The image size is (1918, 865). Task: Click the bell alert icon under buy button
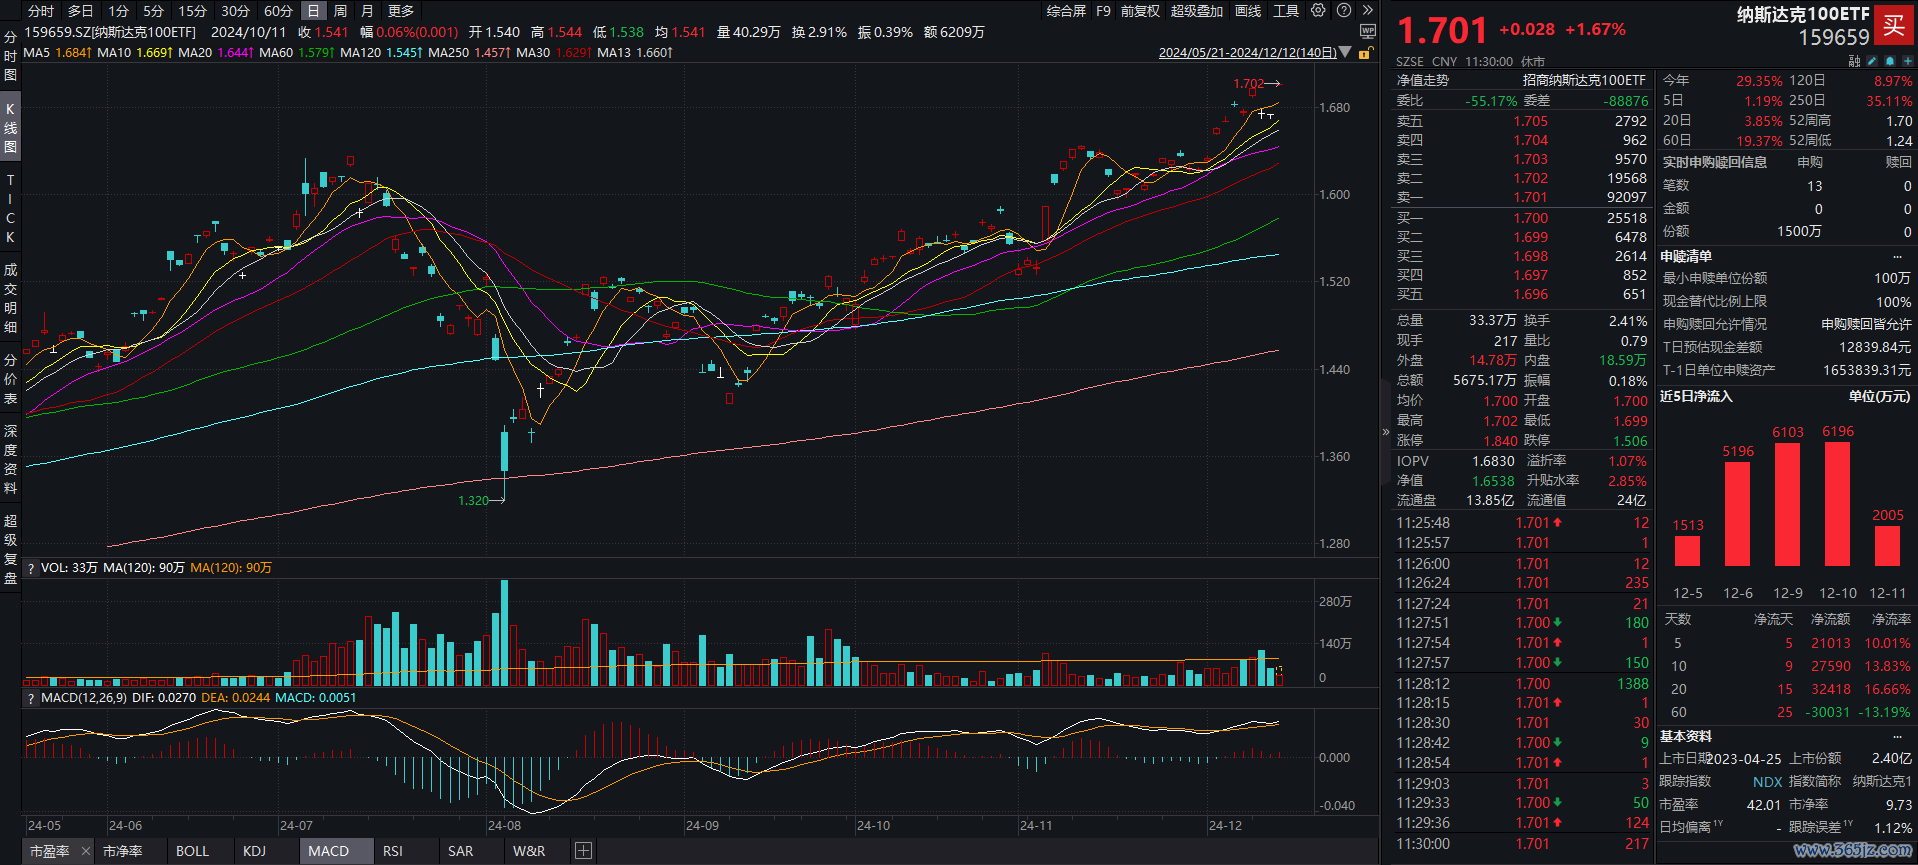pyautogui.click(x=1891, y=61)
